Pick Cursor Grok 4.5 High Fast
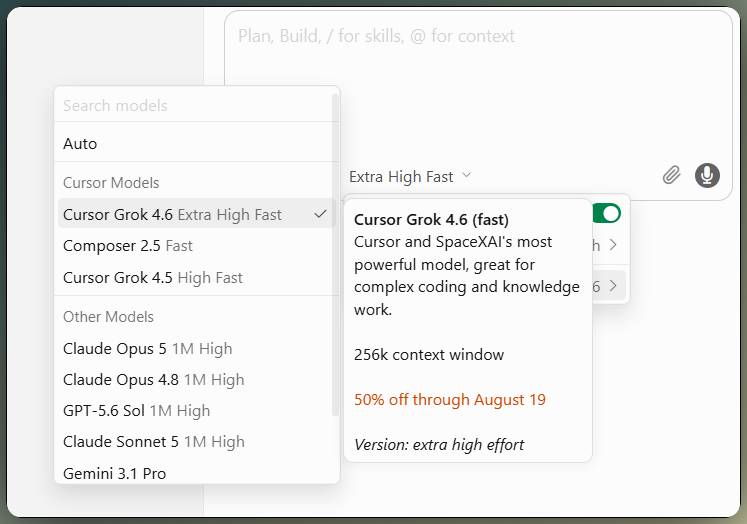This screenshot has height=524, width=747. tap(195, 278)
